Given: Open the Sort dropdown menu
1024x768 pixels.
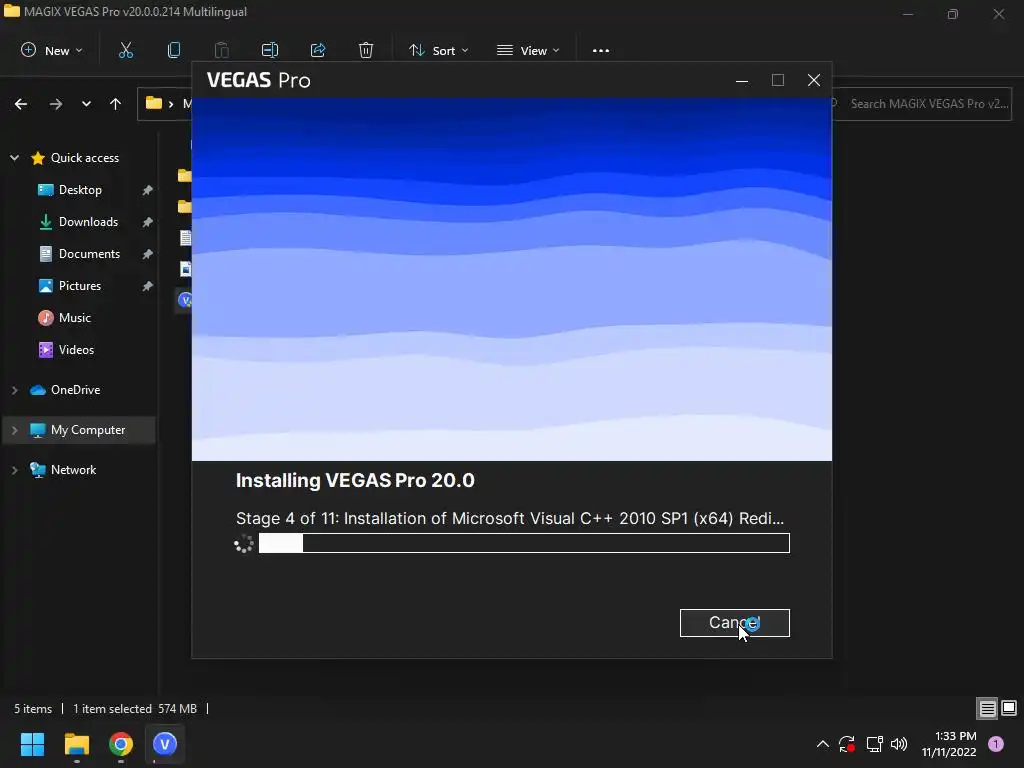Looking at the screenshot, I should click(x=438, y=50).
